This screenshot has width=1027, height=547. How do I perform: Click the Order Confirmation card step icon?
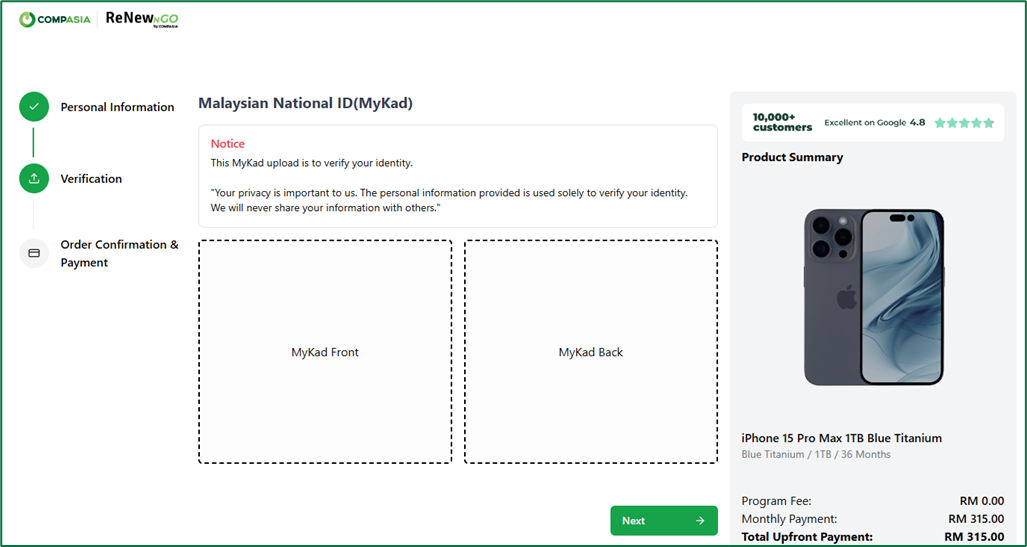[x=34, y=253]
